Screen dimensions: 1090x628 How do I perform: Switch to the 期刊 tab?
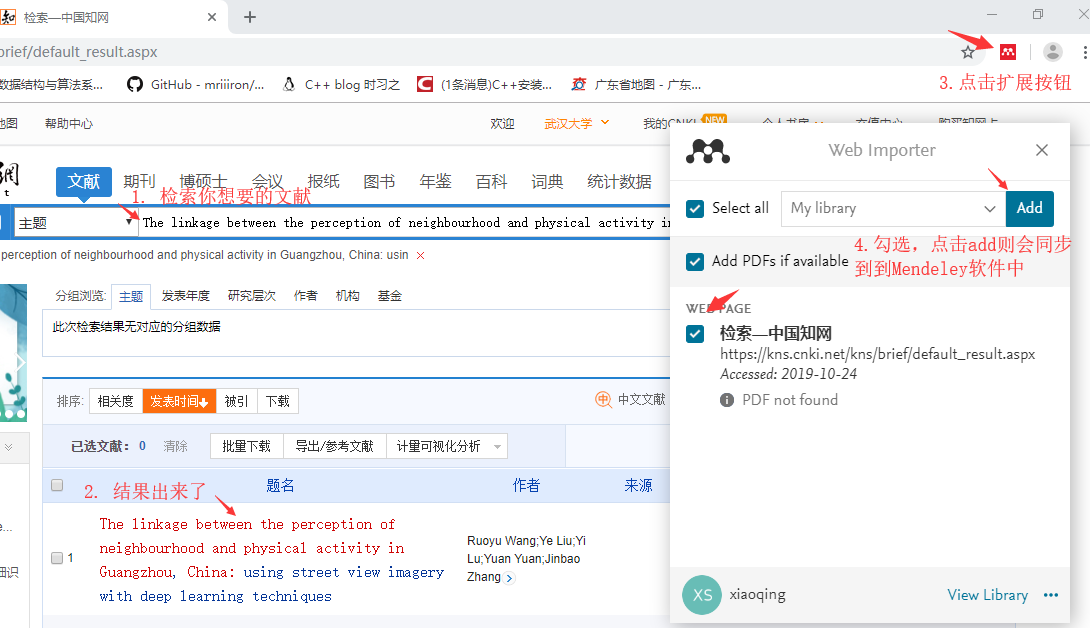tap(139, 181)
